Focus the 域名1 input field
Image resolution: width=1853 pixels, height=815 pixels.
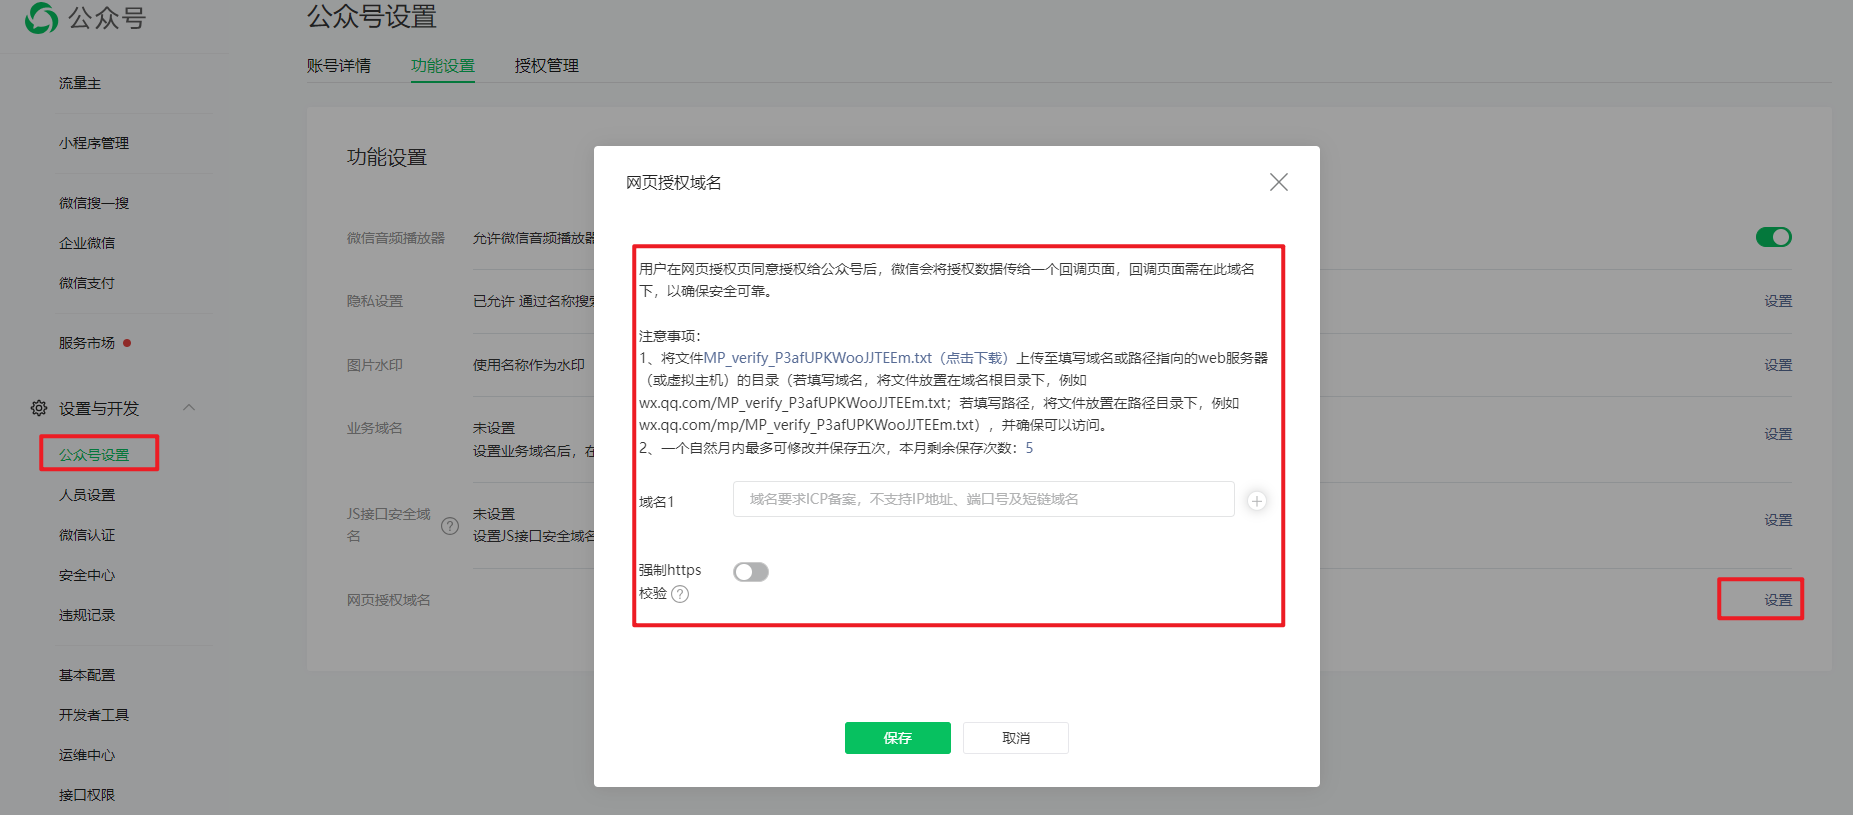pyautogui.click(x=984, y=499)
